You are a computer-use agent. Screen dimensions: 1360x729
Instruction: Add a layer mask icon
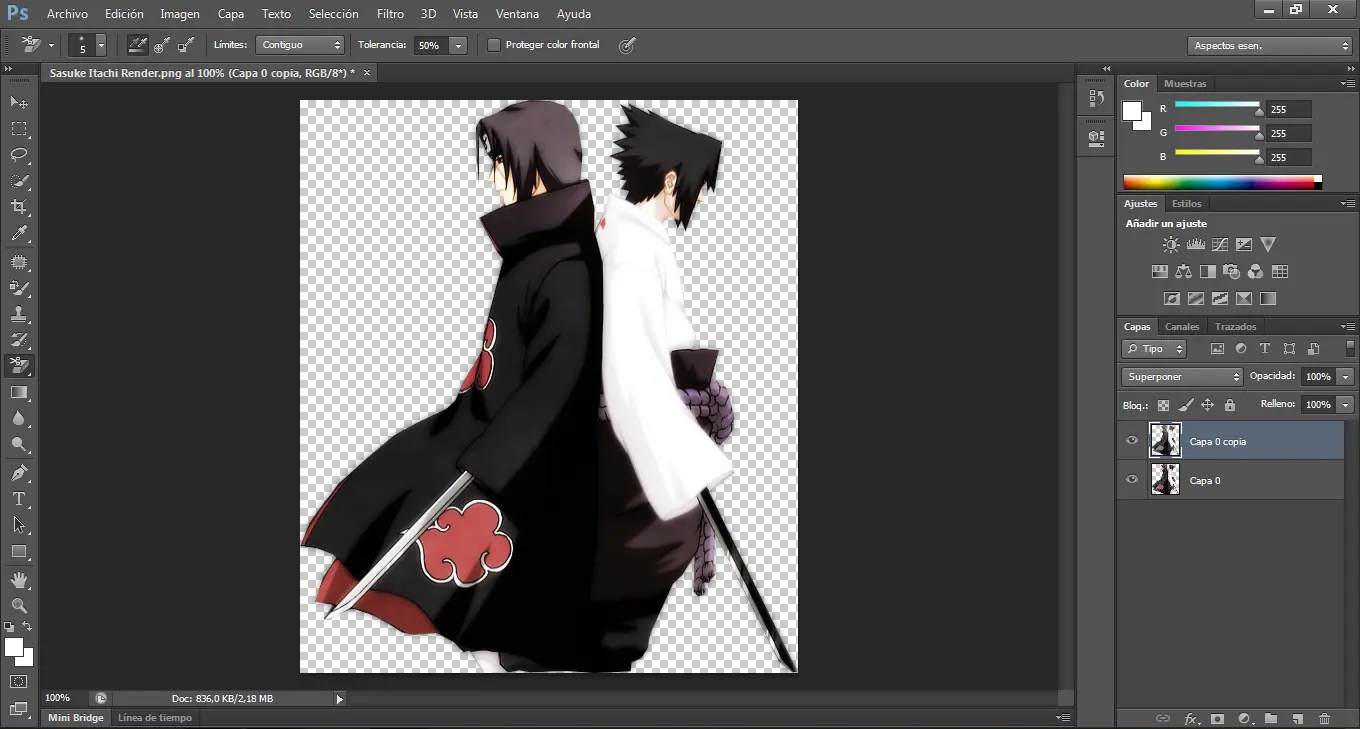pyautogui.click(x=1217, y=718)
